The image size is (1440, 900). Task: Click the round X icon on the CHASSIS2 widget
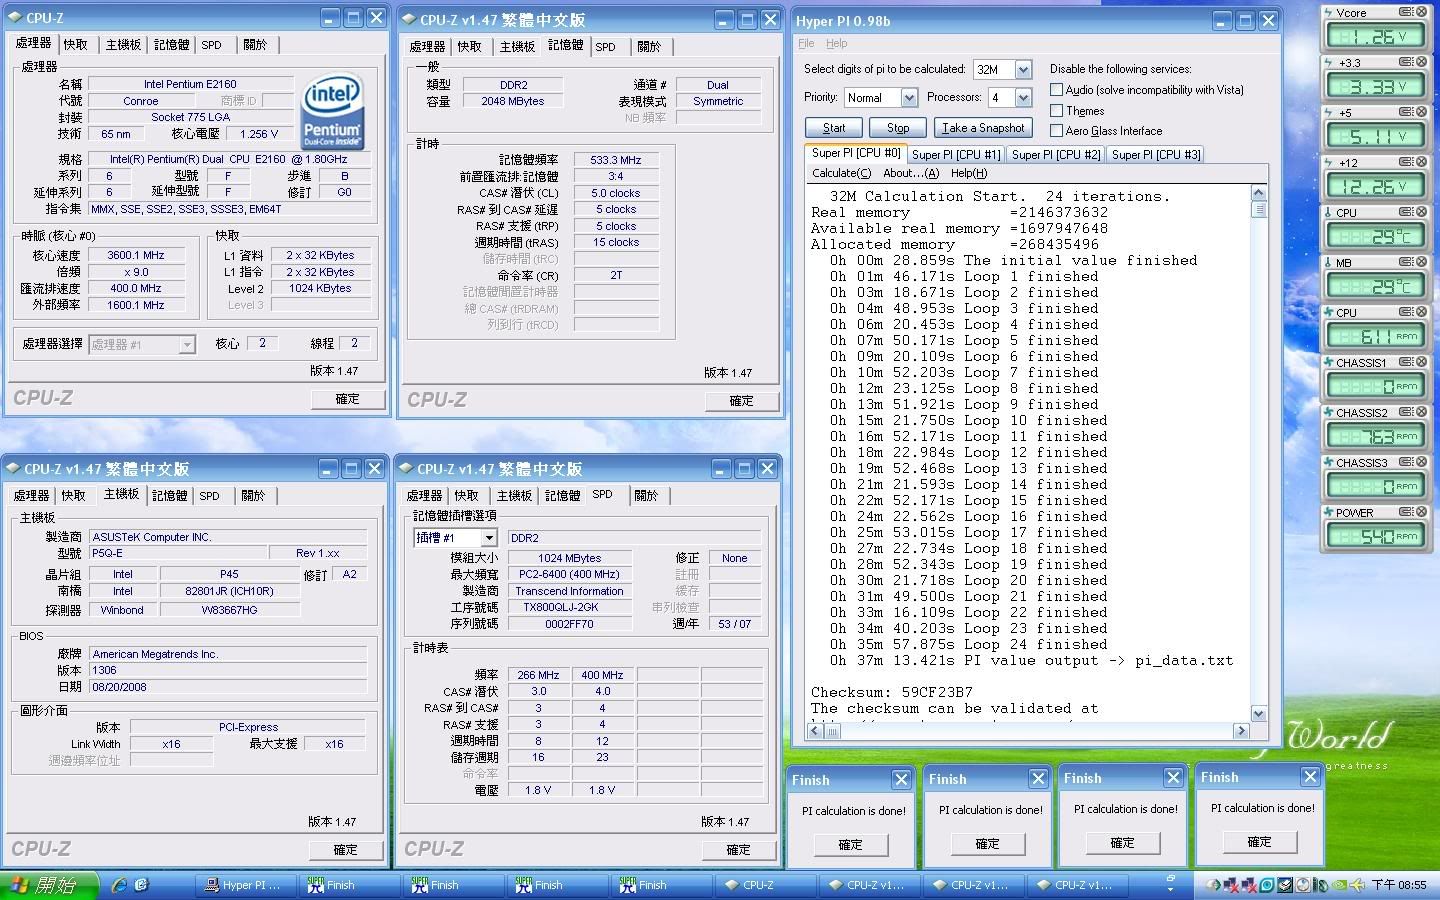1420,412
